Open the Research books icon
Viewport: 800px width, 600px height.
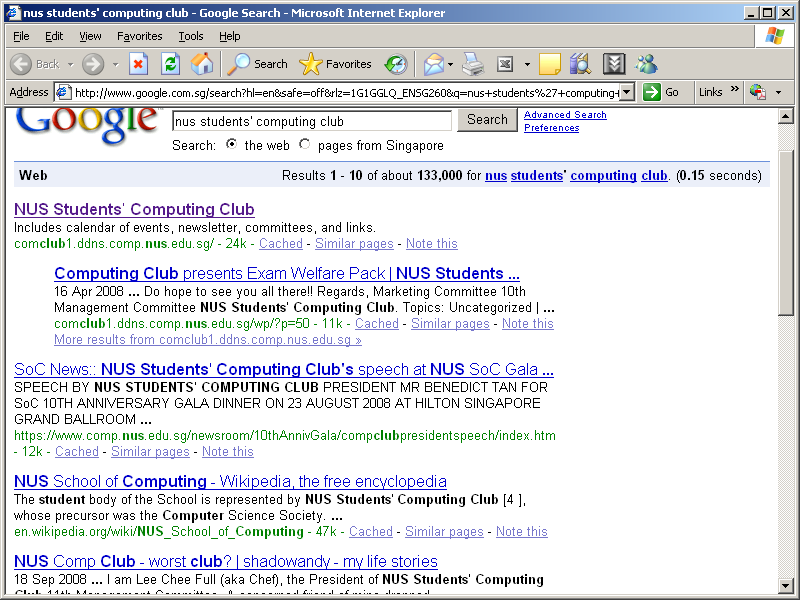pos(581,64)
